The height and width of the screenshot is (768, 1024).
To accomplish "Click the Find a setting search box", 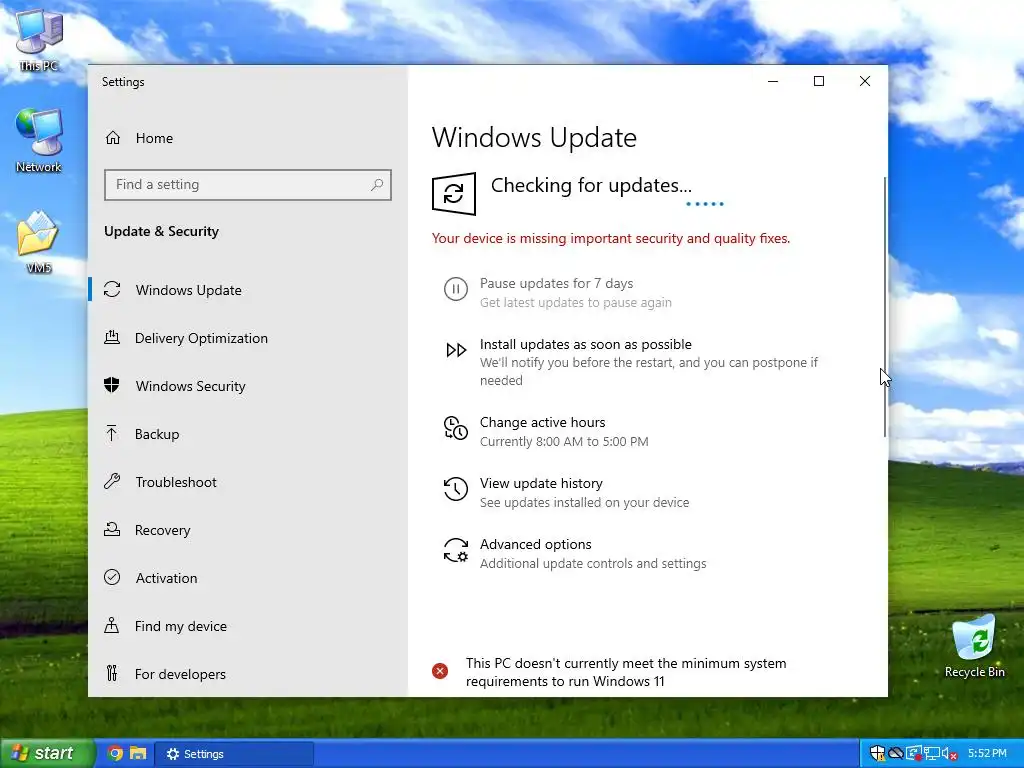I will [x=248, y=185].
